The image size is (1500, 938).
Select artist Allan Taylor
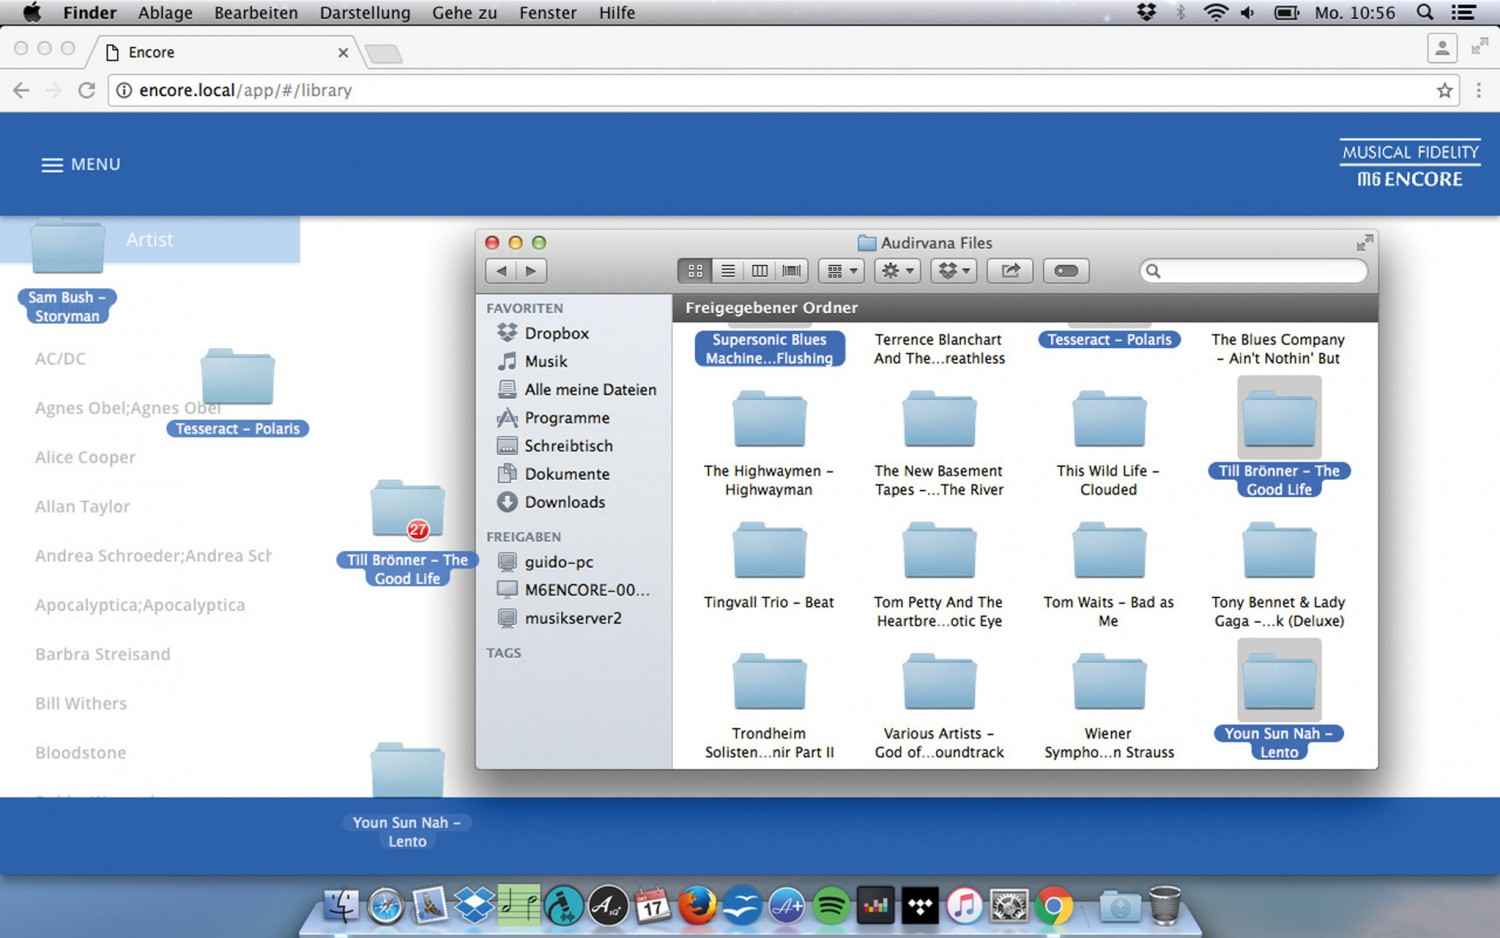tap(82, 506)
